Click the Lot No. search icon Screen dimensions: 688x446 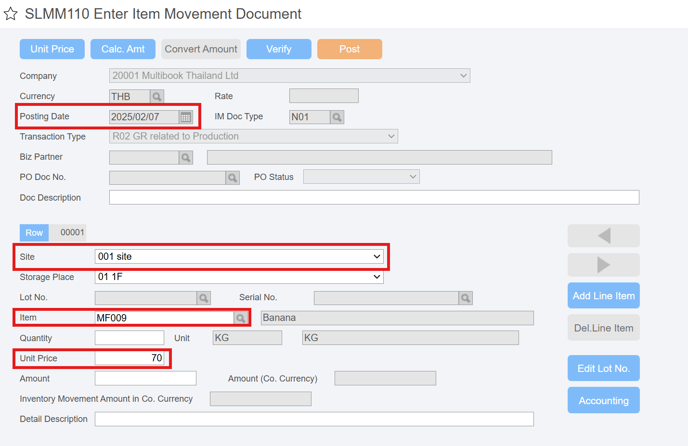[204, 298]
